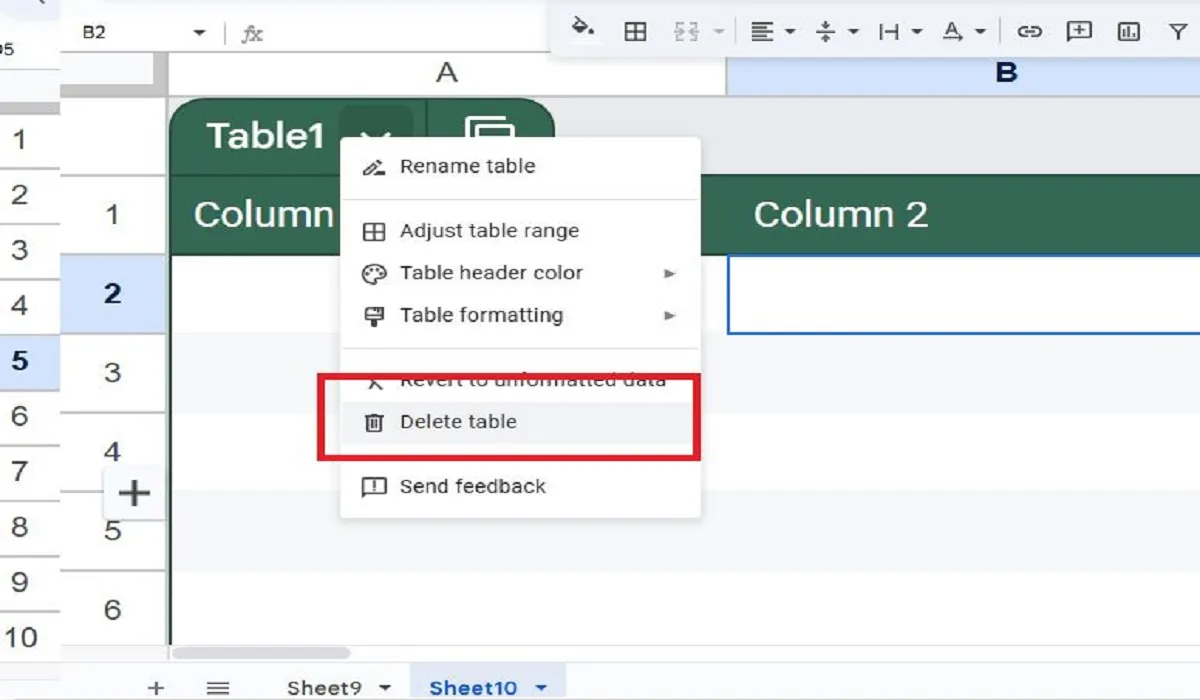Select the Merge cells icon
Image resolution: width=1200 pixels, height=700 pixels.
[x=686, y=31]
